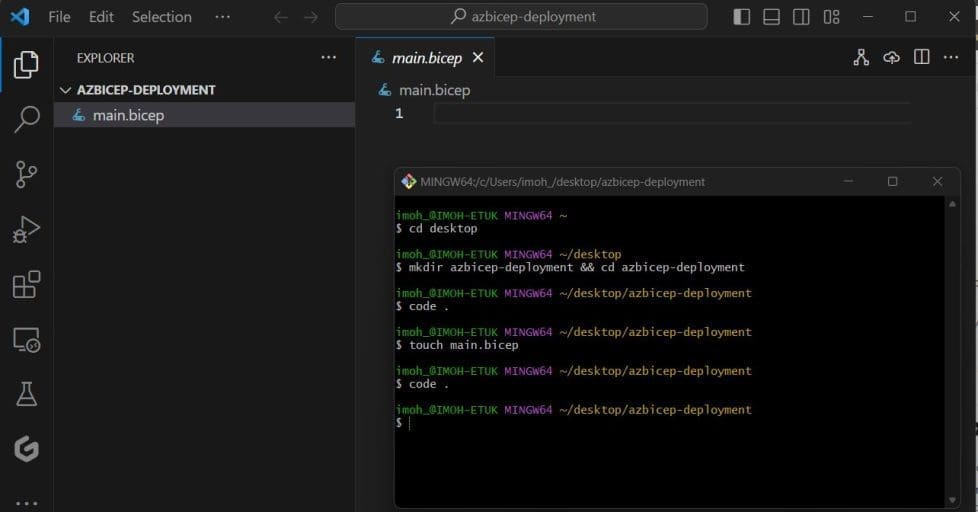Viewport: 978px width, 512px height.
Task: Open the Source Control view
Action: tap(27, 174)
